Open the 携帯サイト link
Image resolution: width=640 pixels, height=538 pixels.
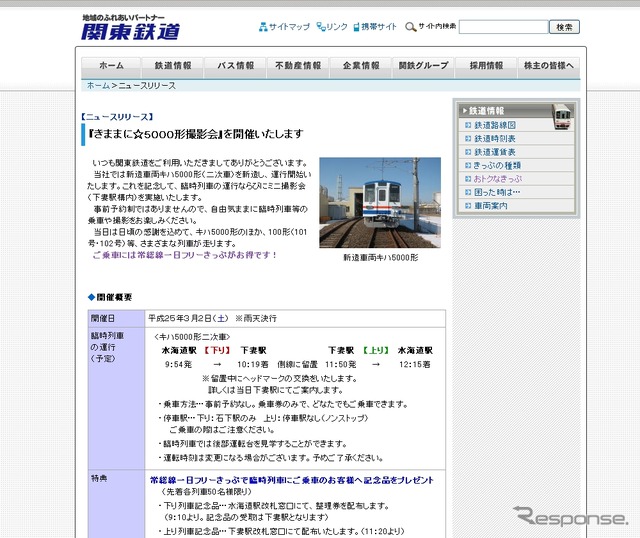pyautogui.click(x=379, y=27)
